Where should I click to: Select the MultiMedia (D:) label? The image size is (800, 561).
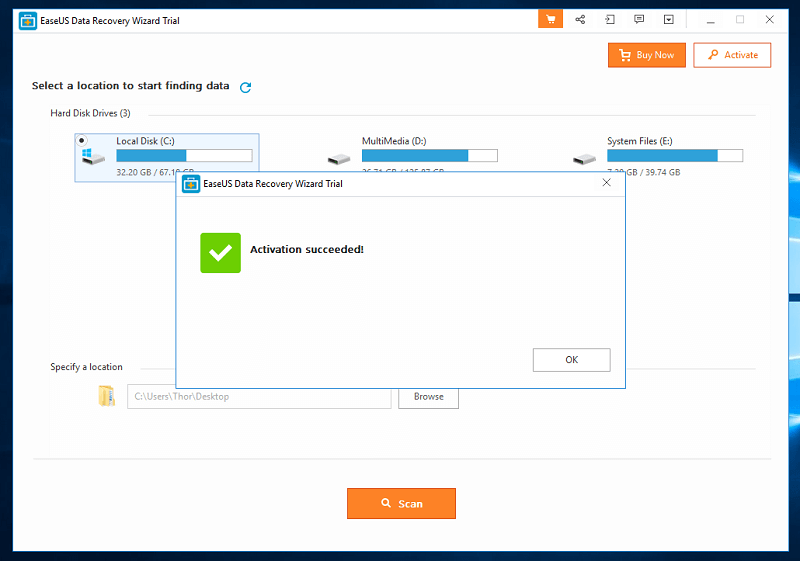[x=394, y=141]
